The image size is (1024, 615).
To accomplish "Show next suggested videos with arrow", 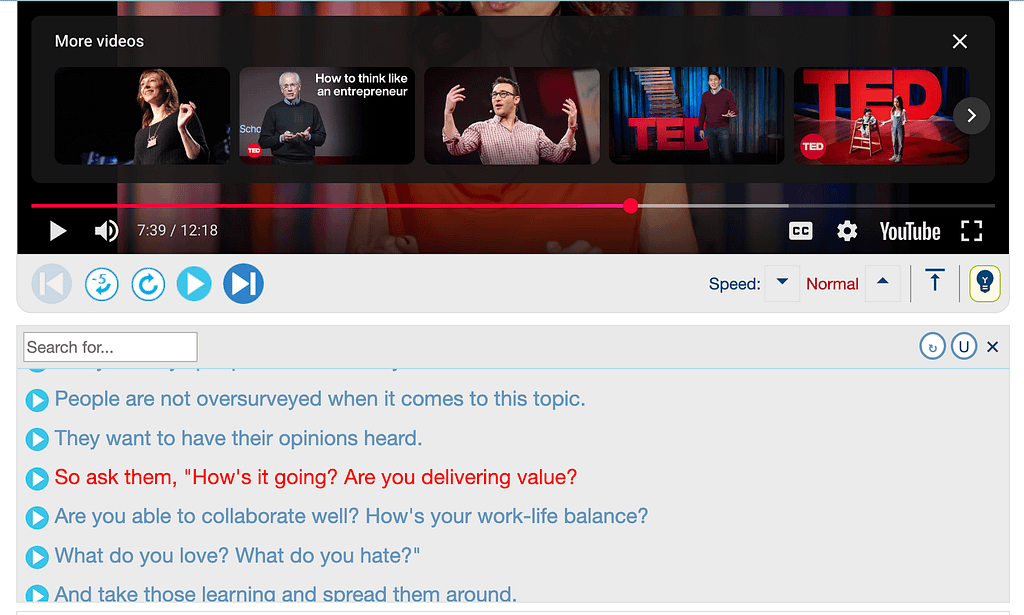I will pyautogui.click(x=971, y=116).
